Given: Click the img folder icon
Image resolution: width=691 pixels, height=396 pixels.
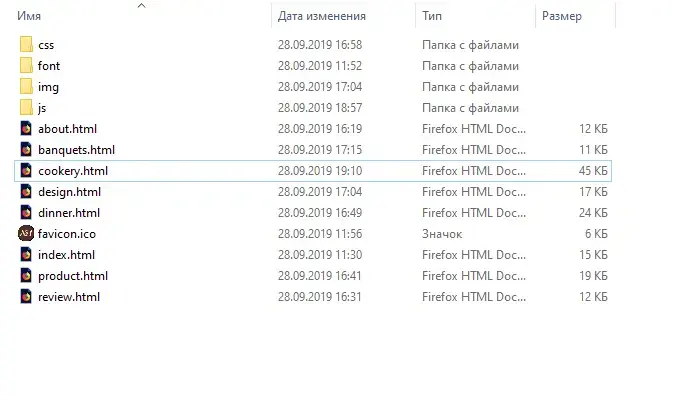Looking at the screenshot, I should click(x=26, y=87).
